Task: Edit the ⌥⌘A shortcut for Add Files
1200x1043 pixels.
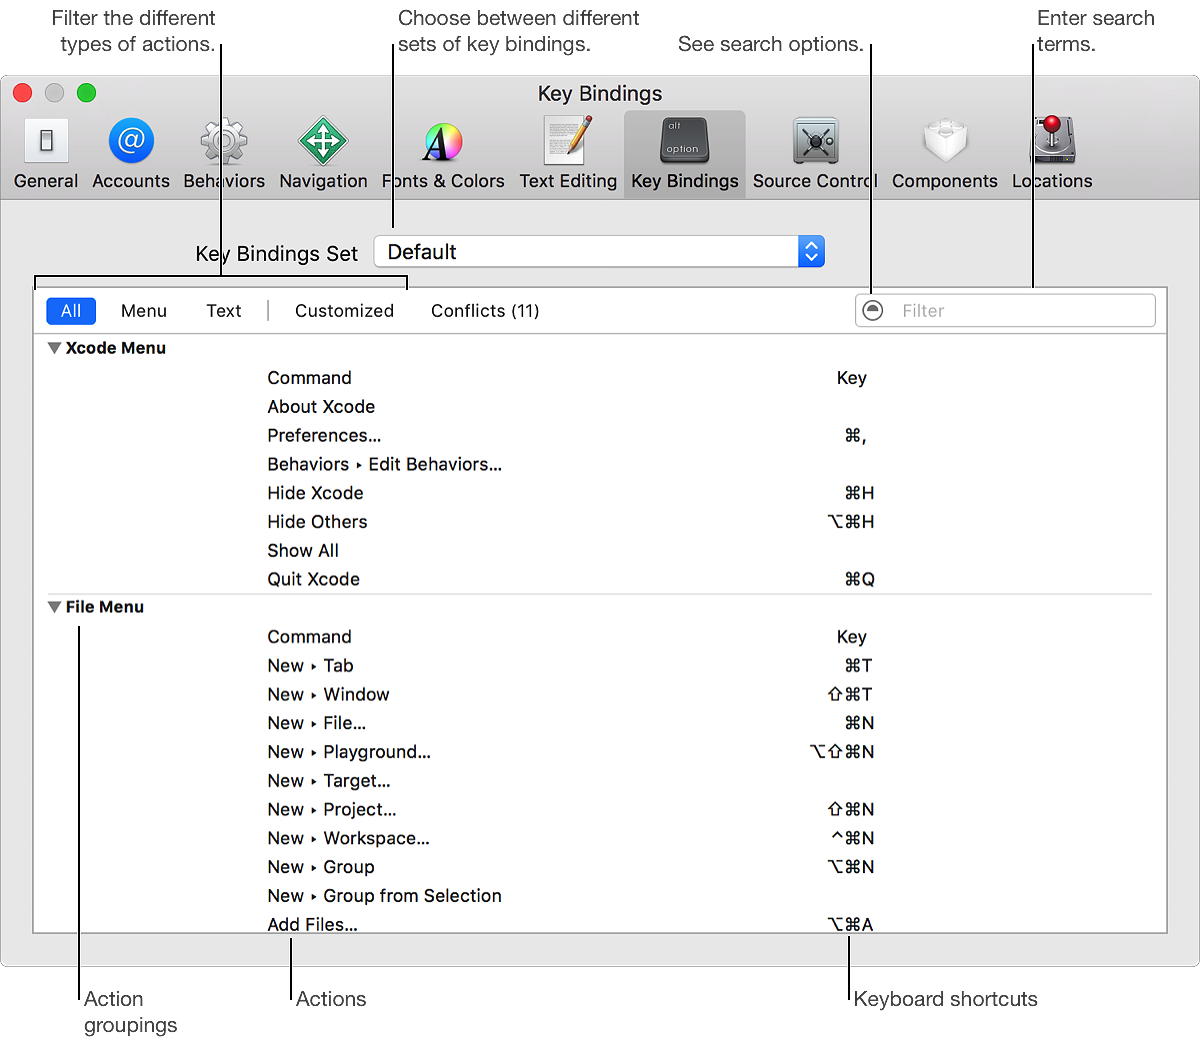Action: [x=850, y=924]
